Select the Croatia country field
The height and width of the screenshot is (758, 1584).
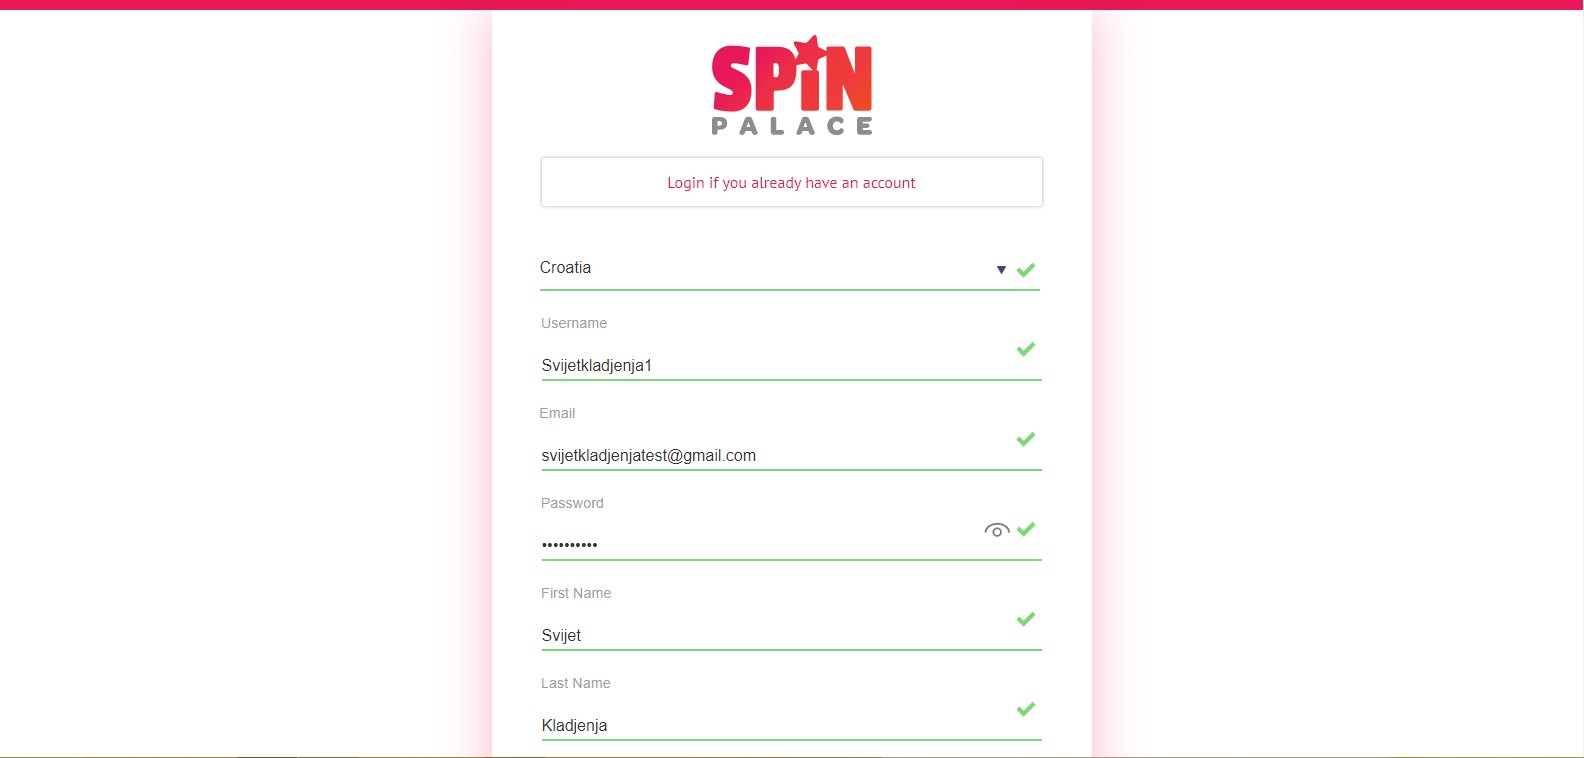point(760,268)
